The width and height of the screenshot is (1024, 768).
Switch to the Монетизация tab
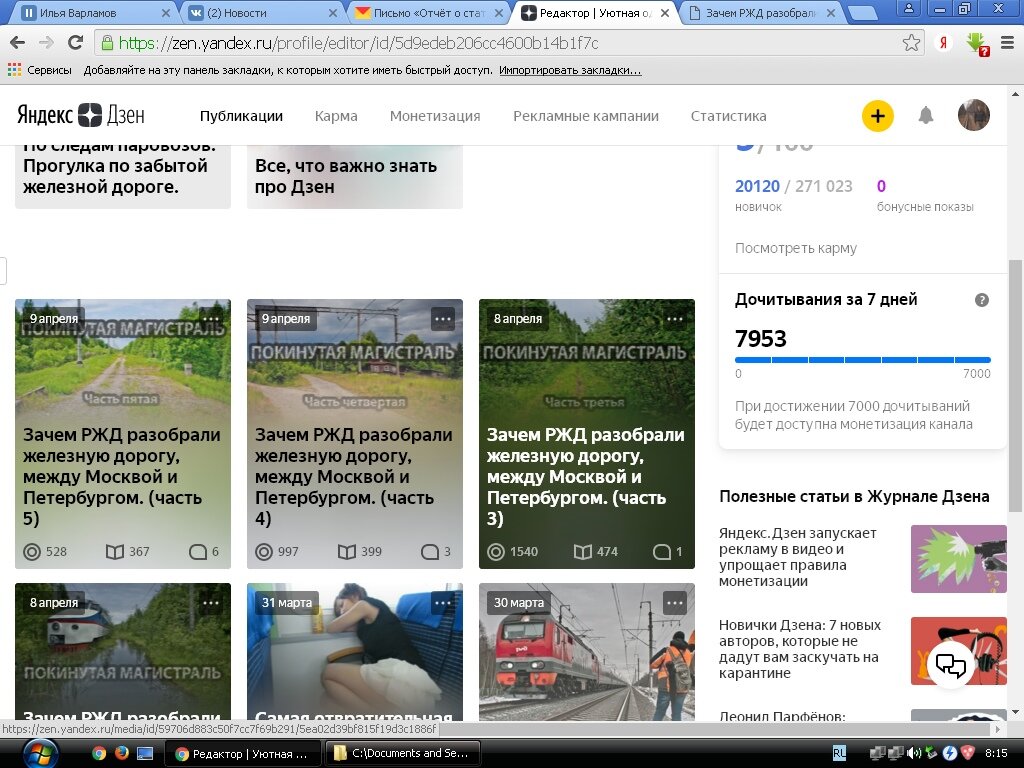click(x=435, y=116)
